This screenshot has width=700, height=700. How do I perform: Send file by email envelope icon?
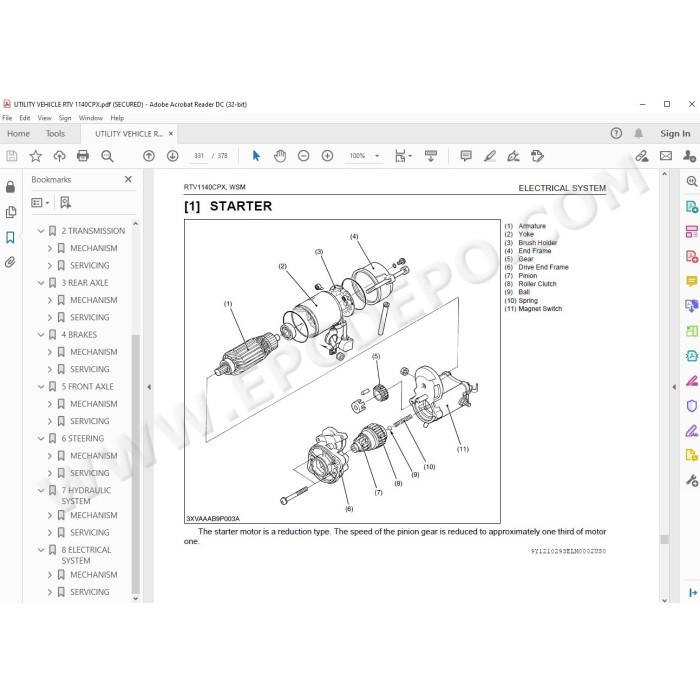(666, 156)
